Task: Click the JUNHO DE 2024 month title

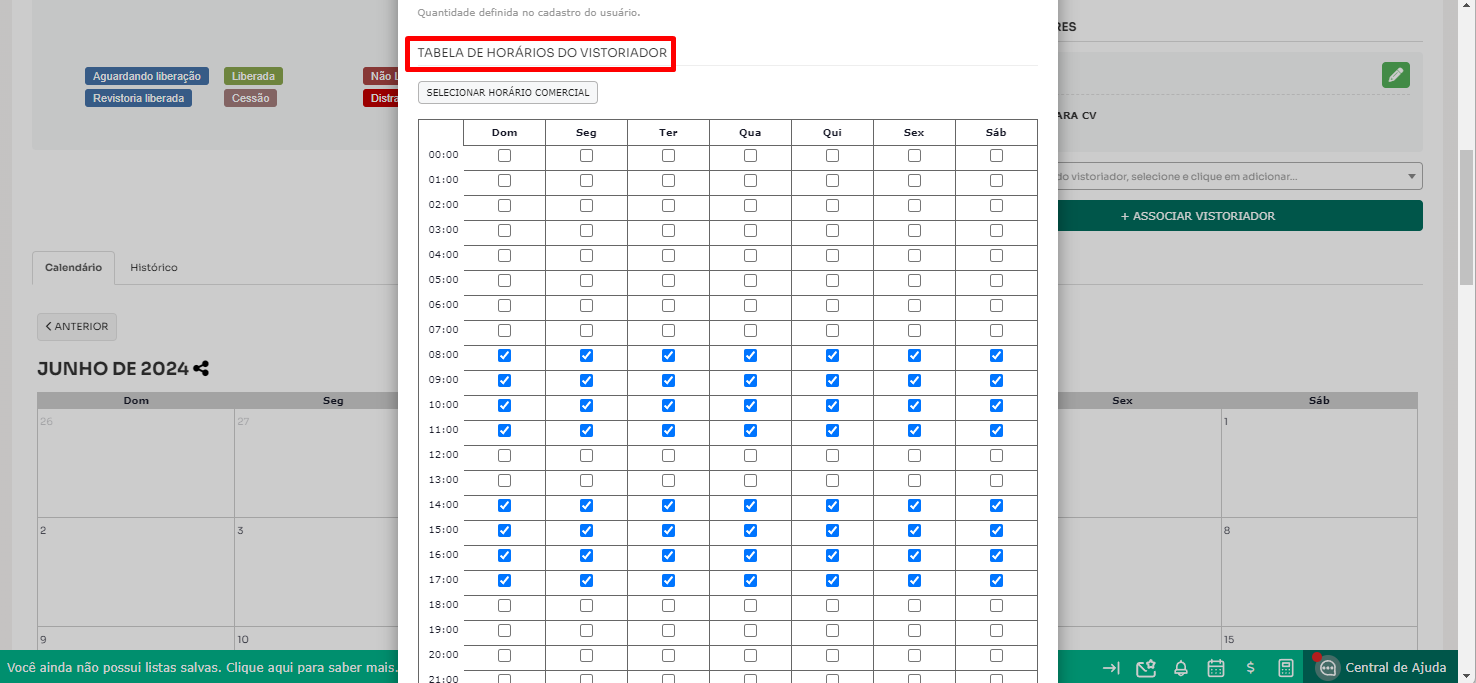Action: click(x=113, y=369)
